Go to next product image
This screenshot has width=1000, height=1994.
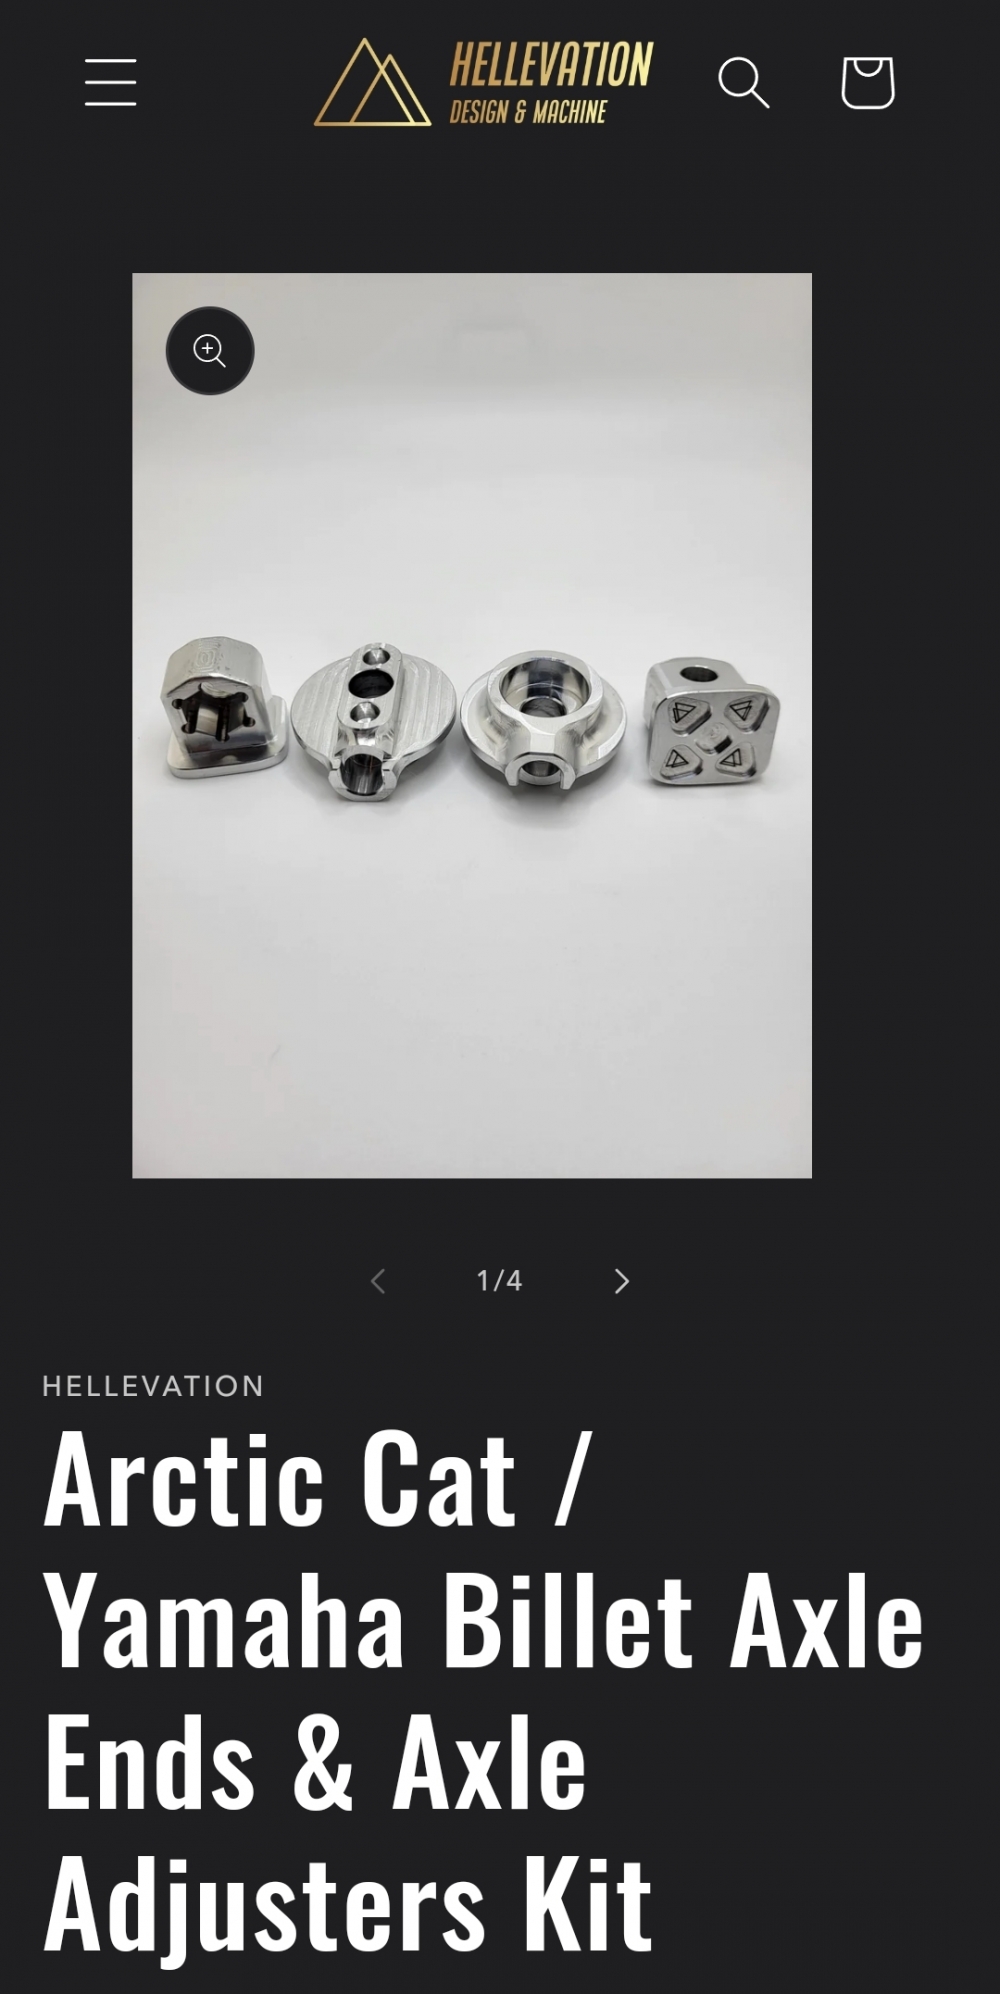pyautogui.click(x=621, y=1281)
